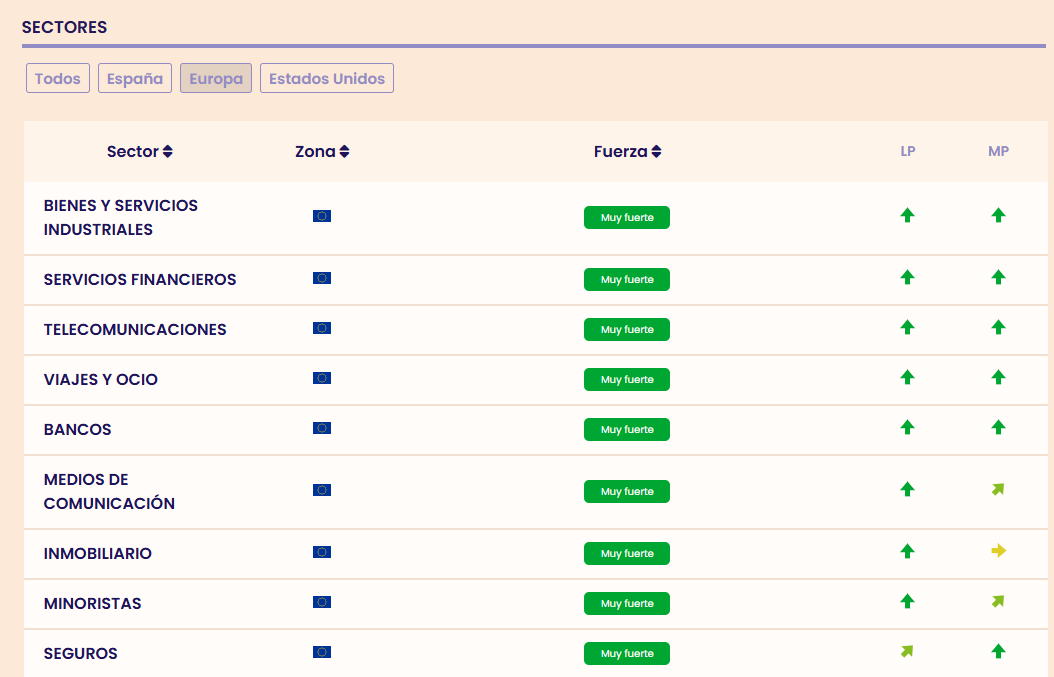Select the Europa filter tab
The image size is (1054, 677).
pos(216,79)
